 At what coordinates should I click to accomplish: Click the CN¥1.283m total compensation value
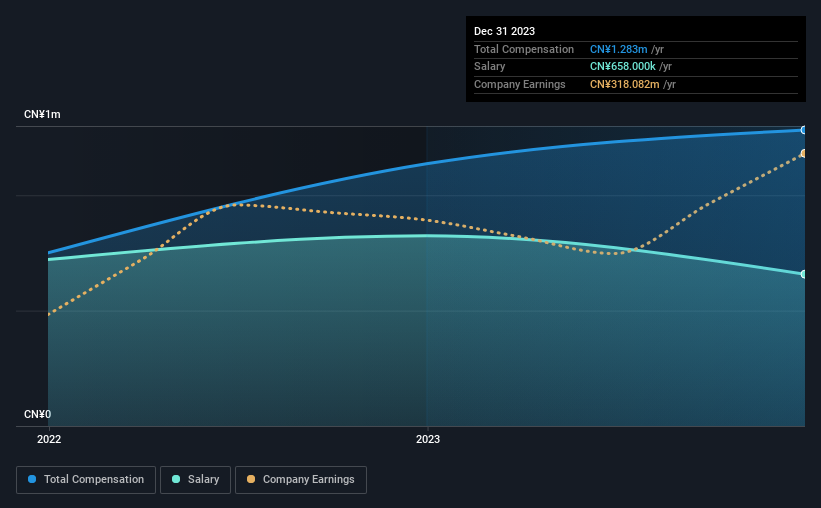click(618, 49)
